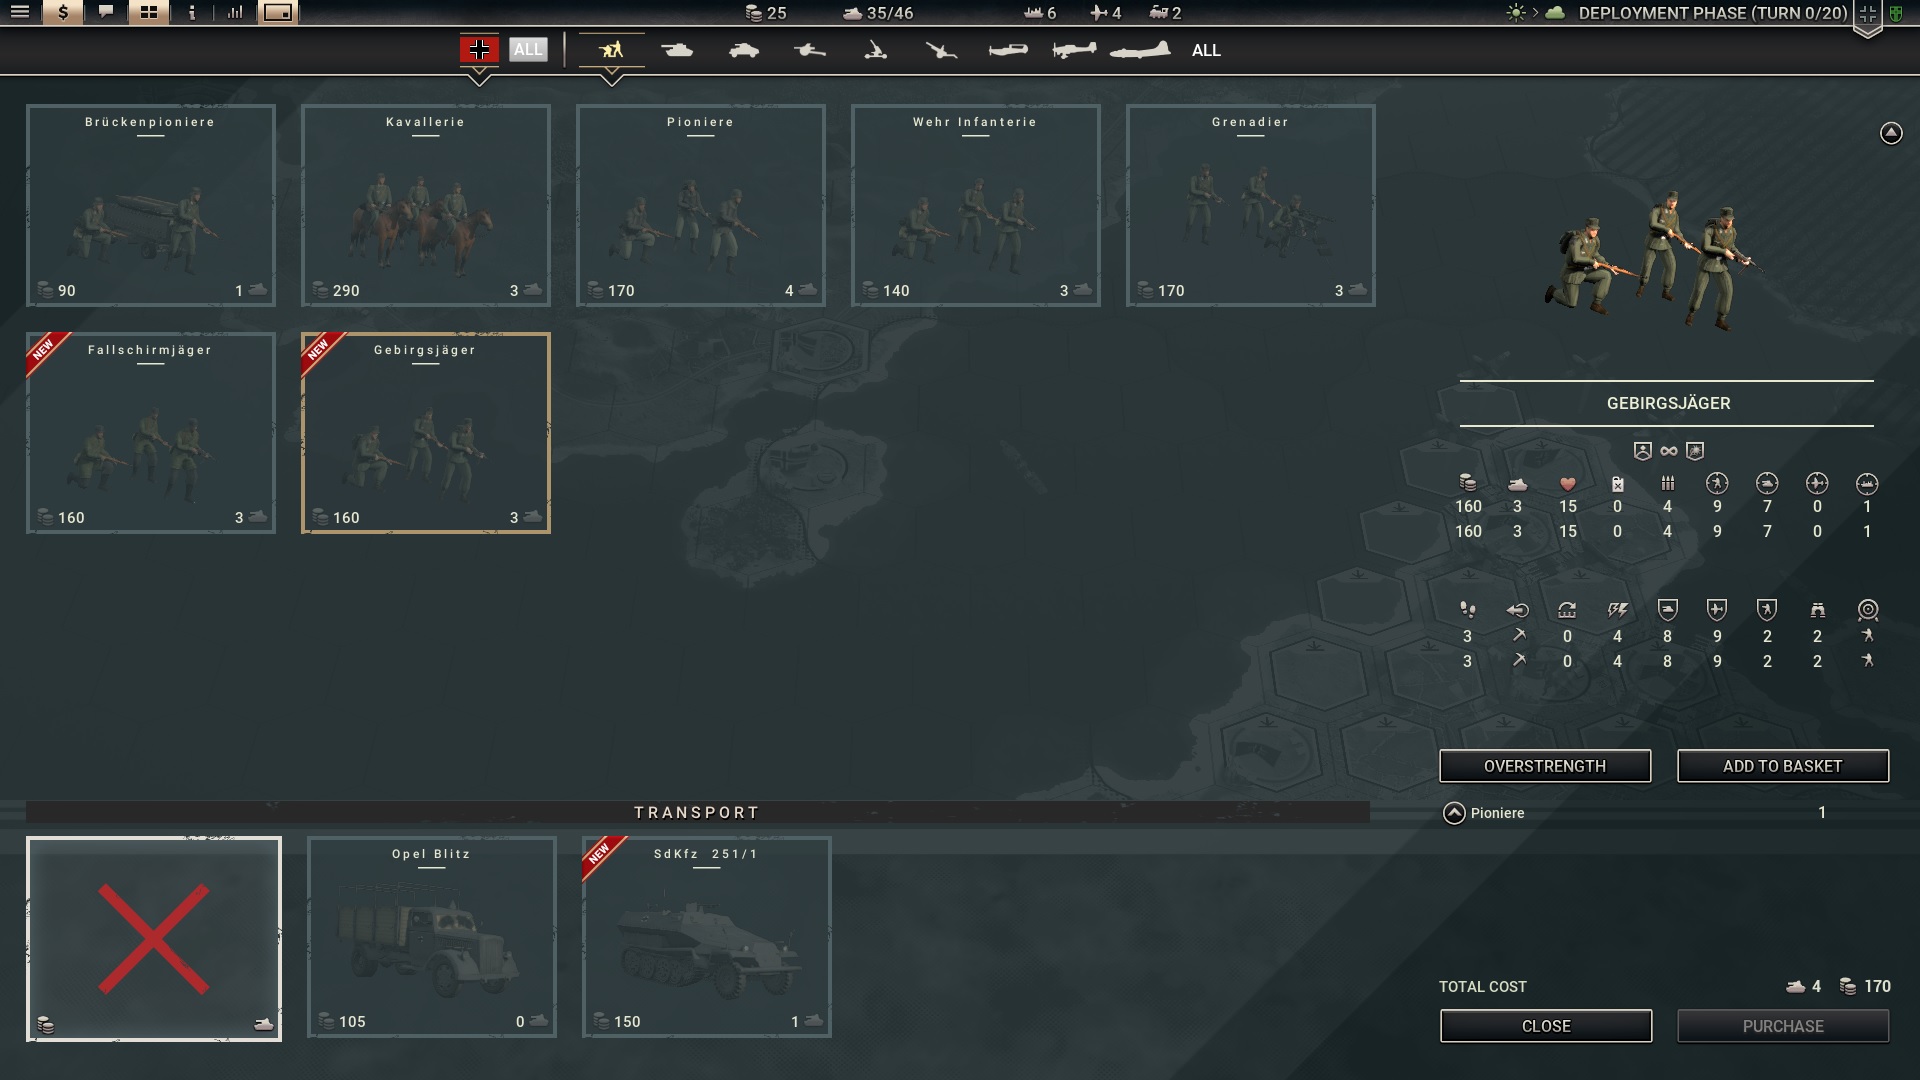
Task: Switch to the infantry unit class tab
Action: 611,50
